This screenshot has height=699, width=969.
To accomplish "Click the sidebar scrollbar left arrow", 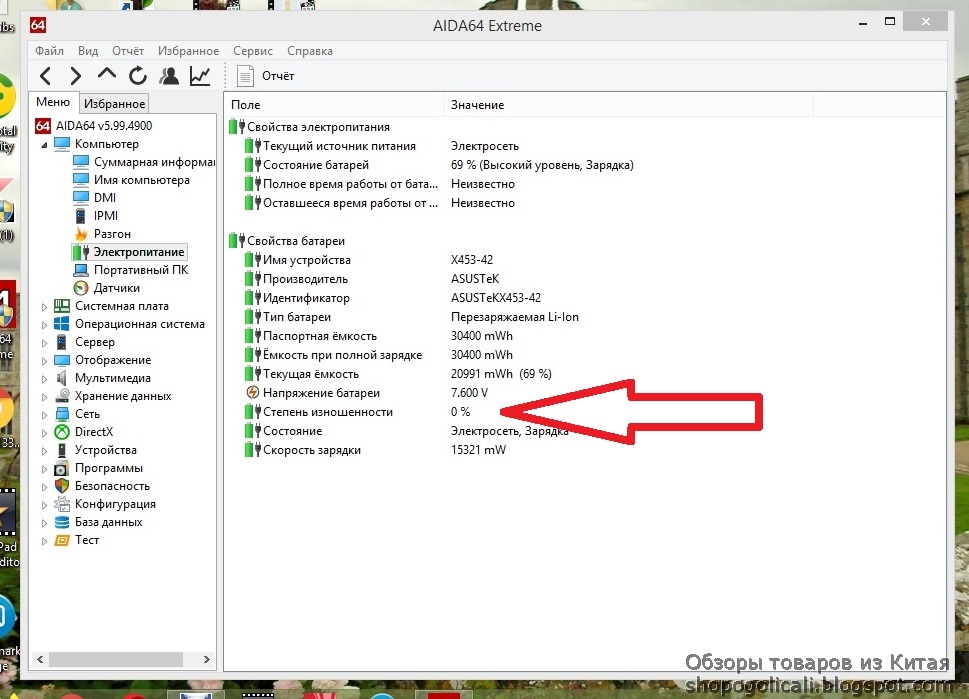I will click(x=40, y=659).
